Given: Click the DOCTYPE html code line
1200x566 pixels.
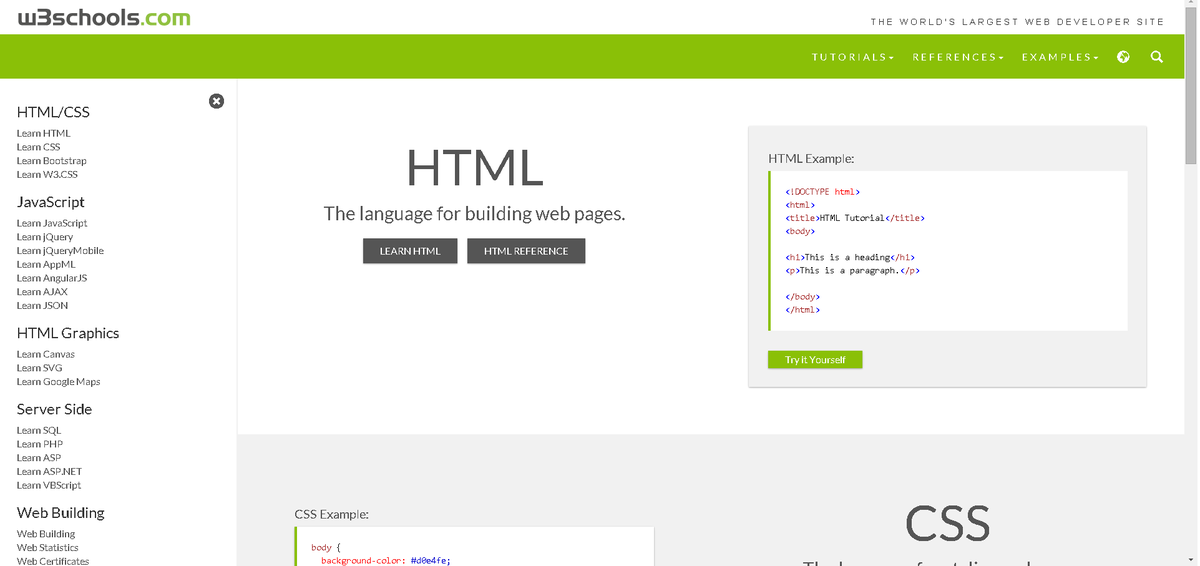Looking at the screenshot, I should point(823,191).
